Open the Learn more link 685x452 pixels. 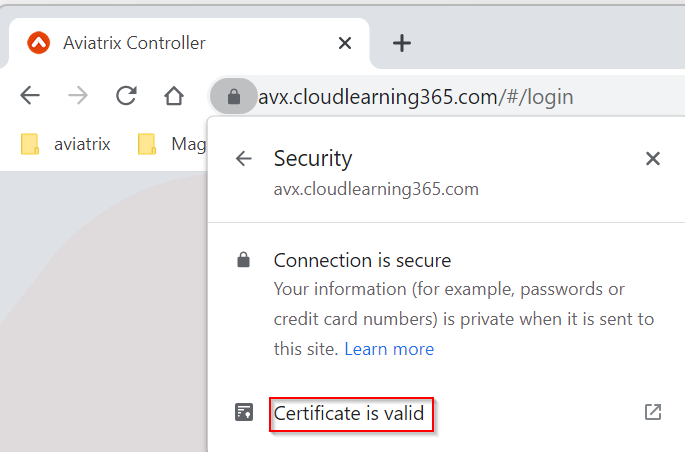(x=389, y=349)
